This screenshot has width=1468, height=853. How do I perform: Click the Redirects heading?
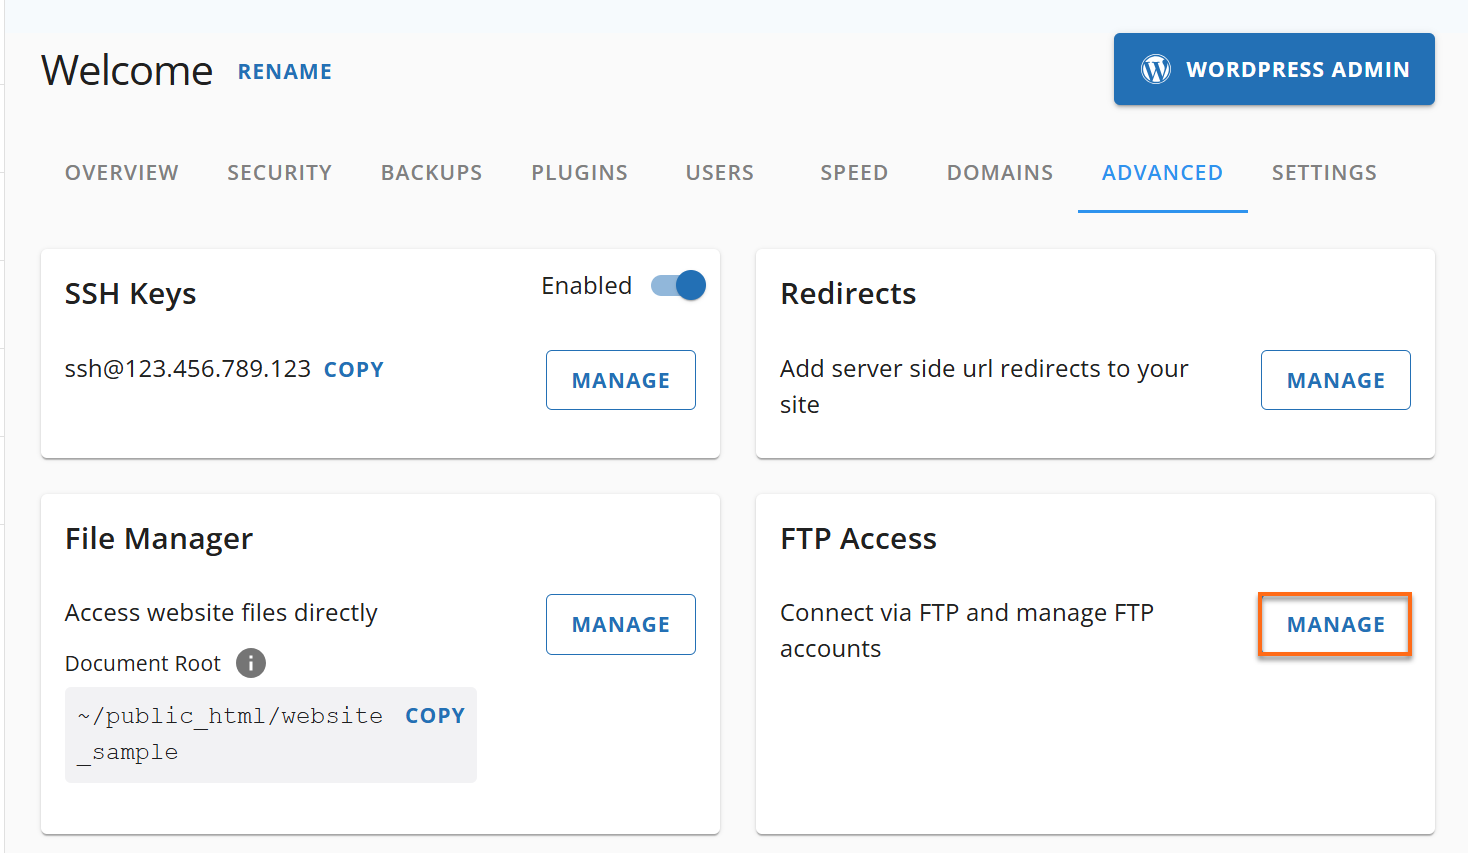[x=848, y=294]
